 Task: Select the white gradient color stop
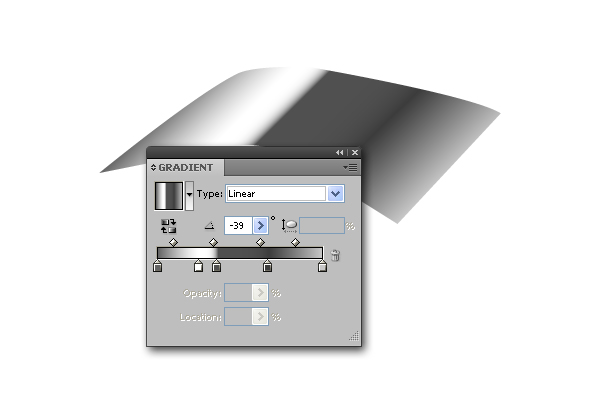coord(198,266)
